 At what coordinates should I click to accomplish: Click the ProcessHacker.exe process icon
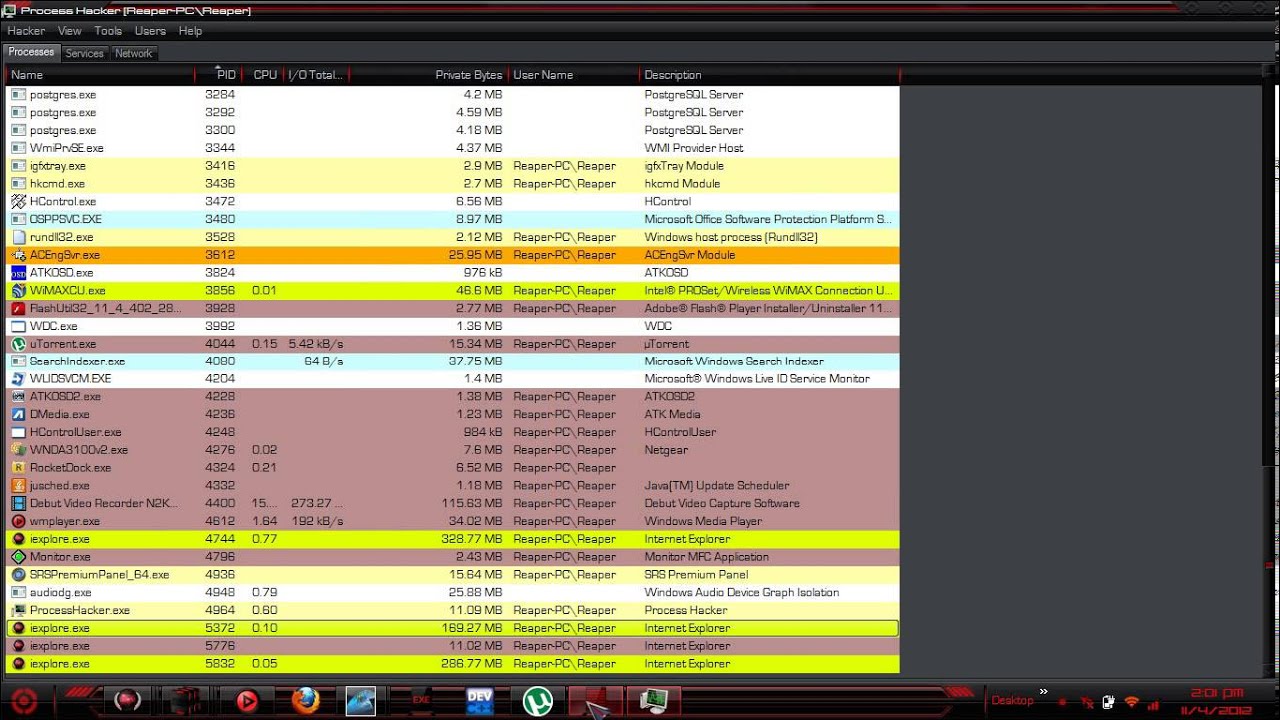18,611
